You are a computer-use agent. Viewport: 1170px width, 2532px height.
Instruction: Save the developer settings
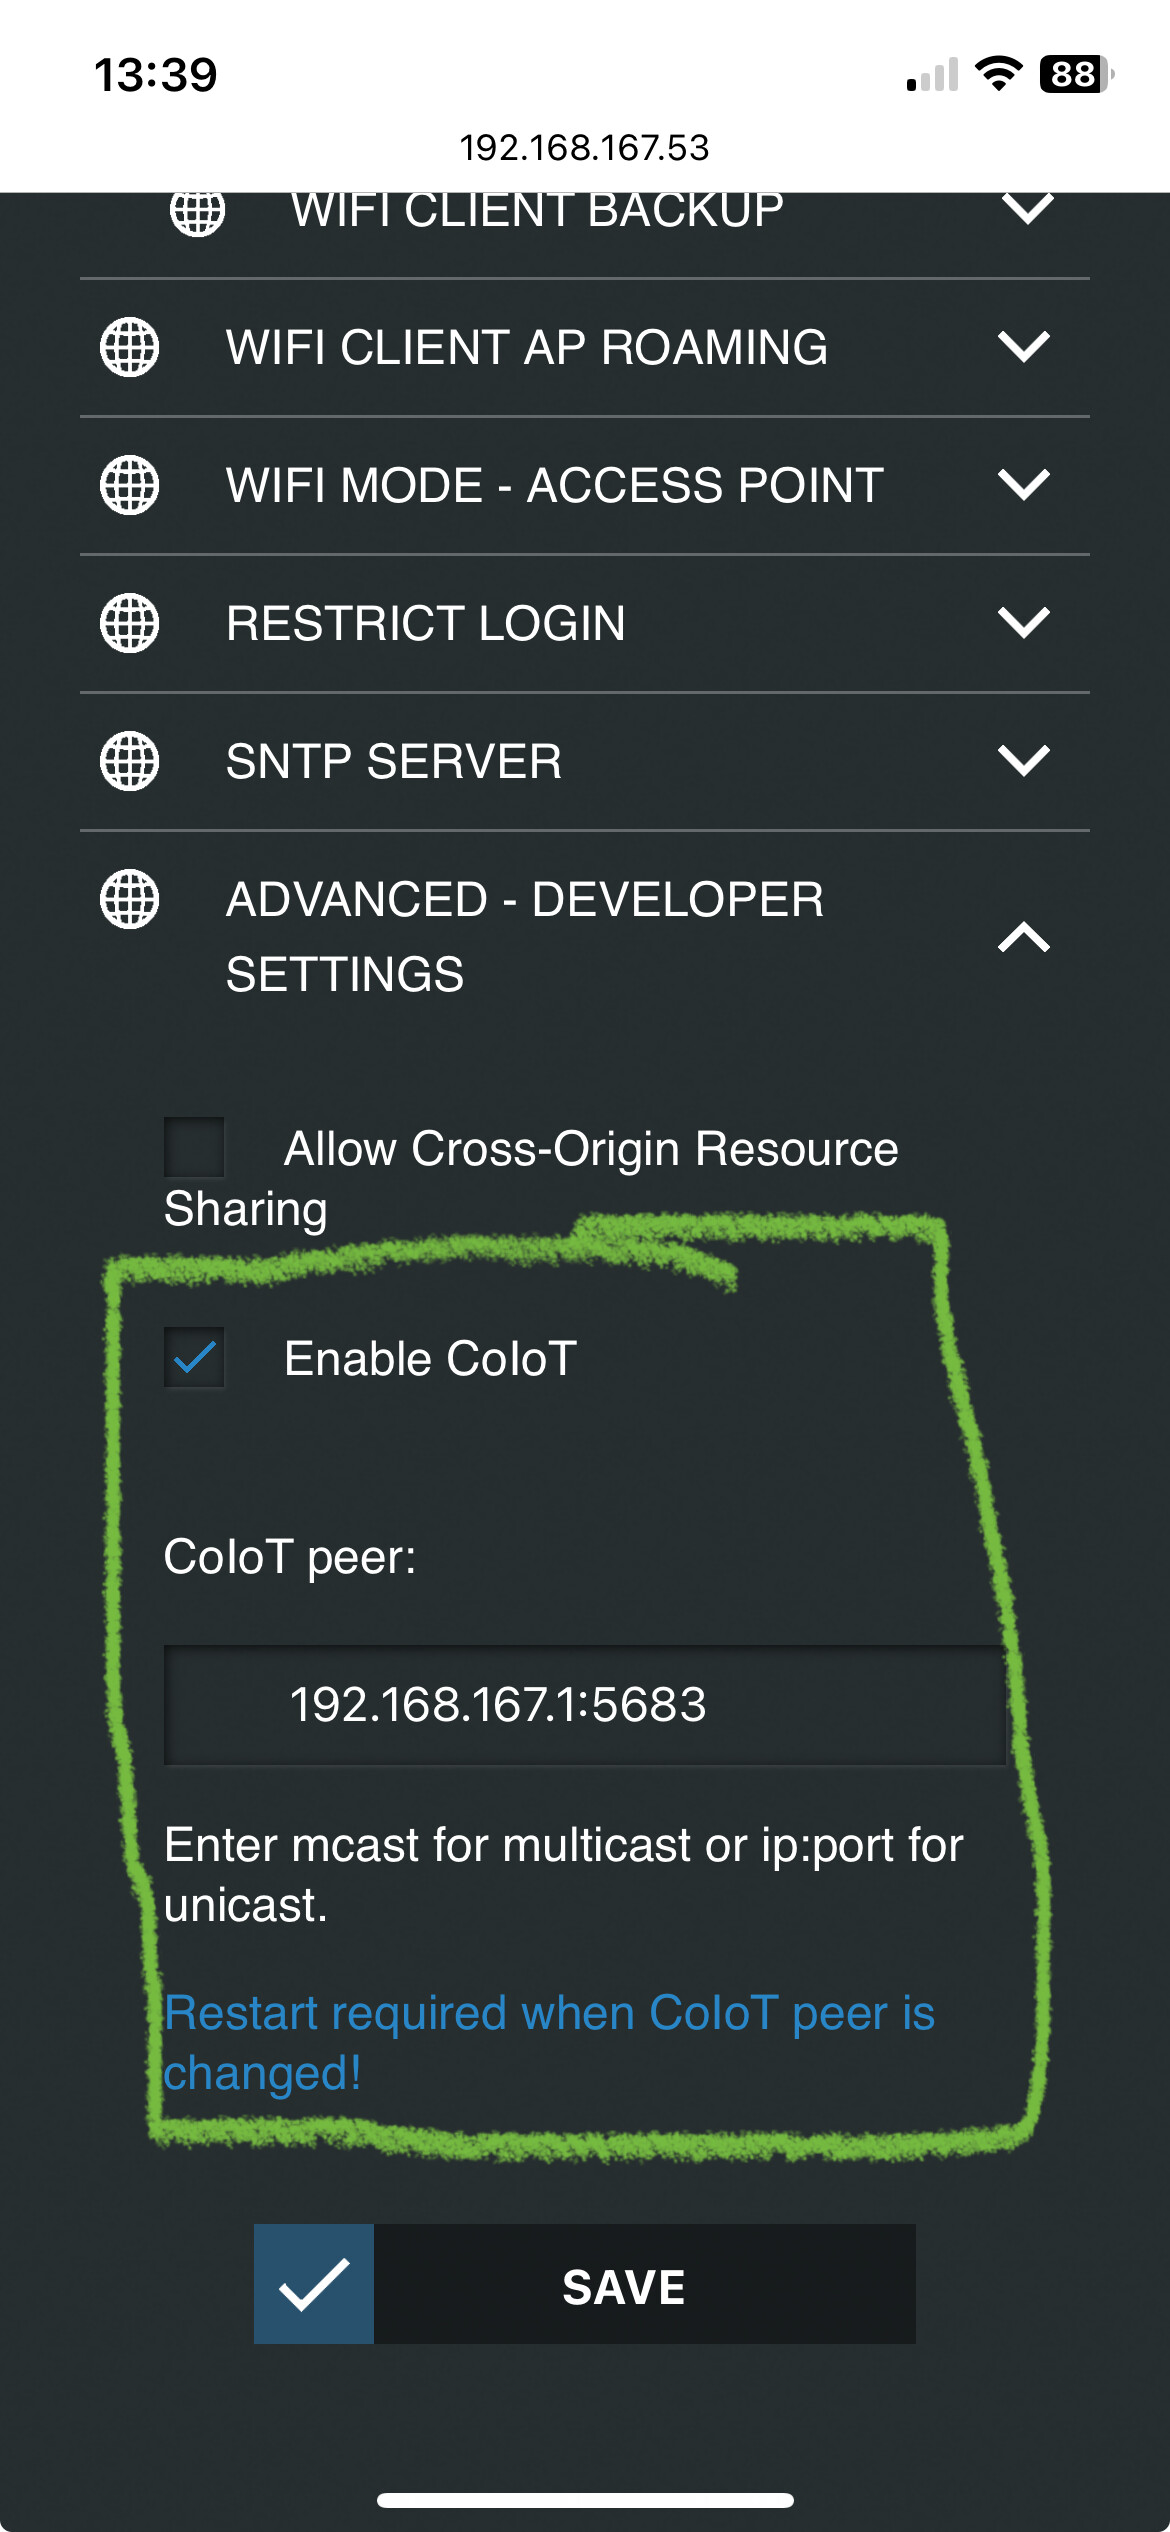tap(585, 2284)
